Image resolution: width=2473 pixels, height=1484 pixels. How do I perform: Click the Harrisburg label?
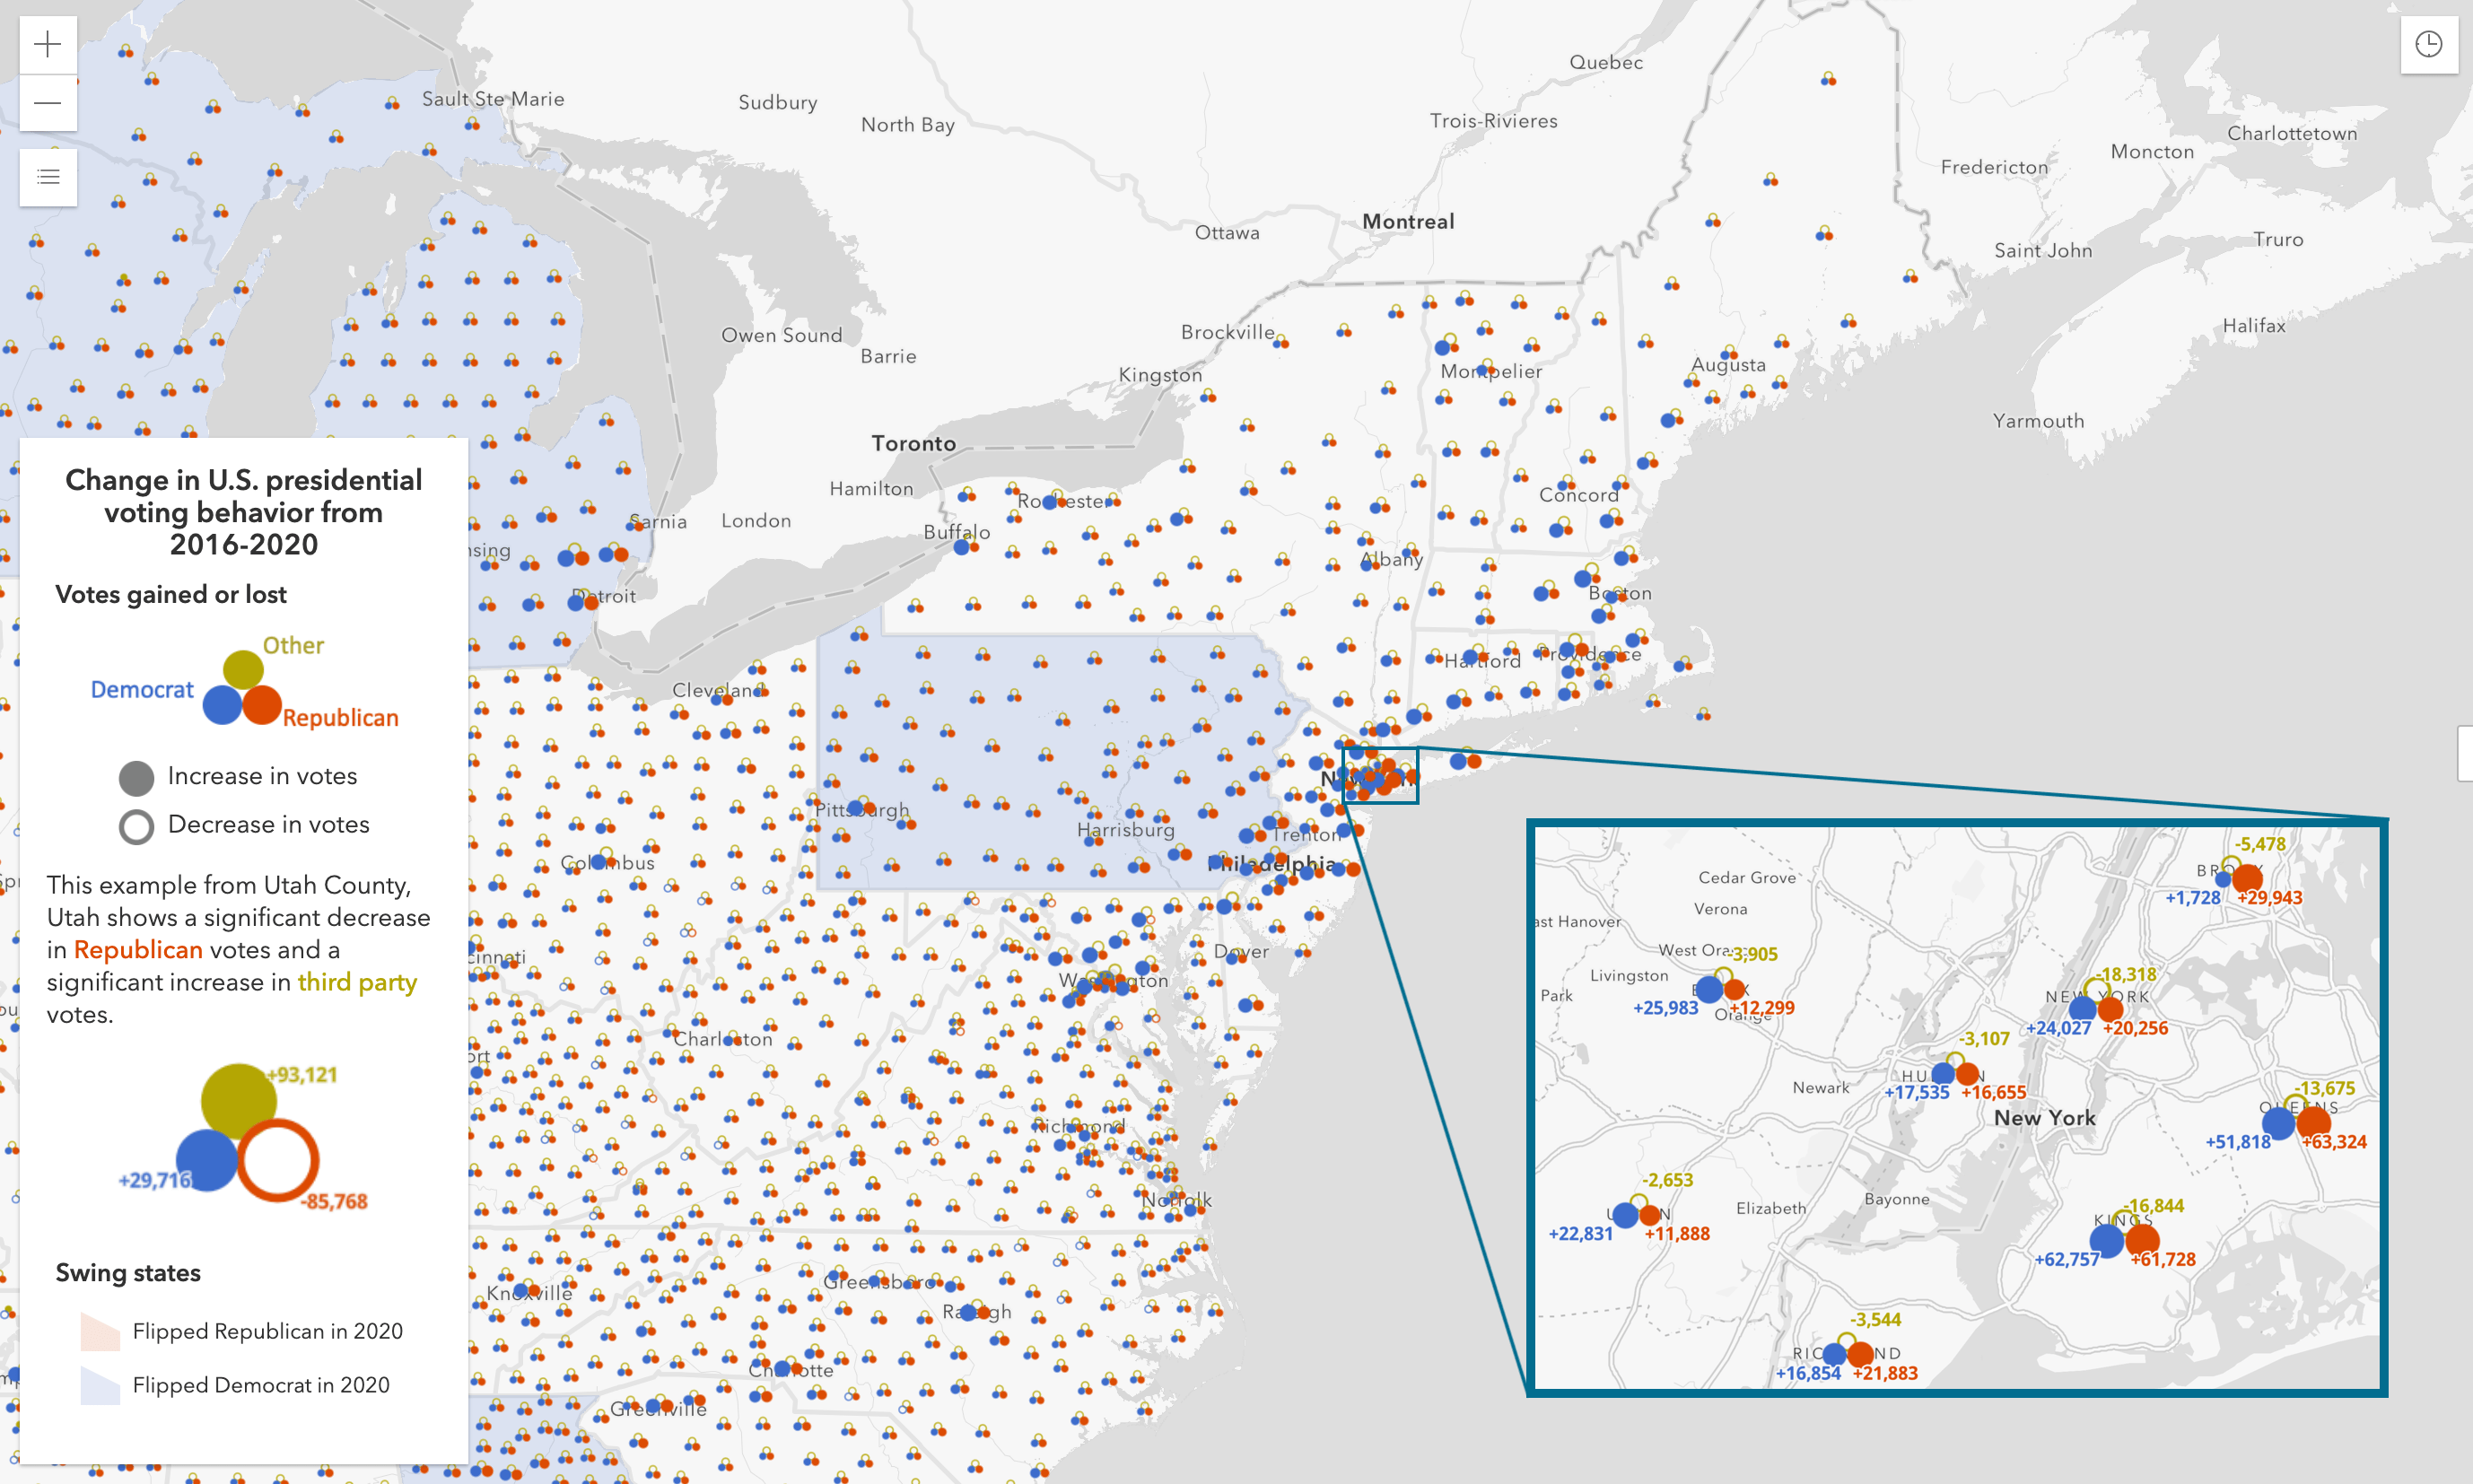[x=1126, y=829]
